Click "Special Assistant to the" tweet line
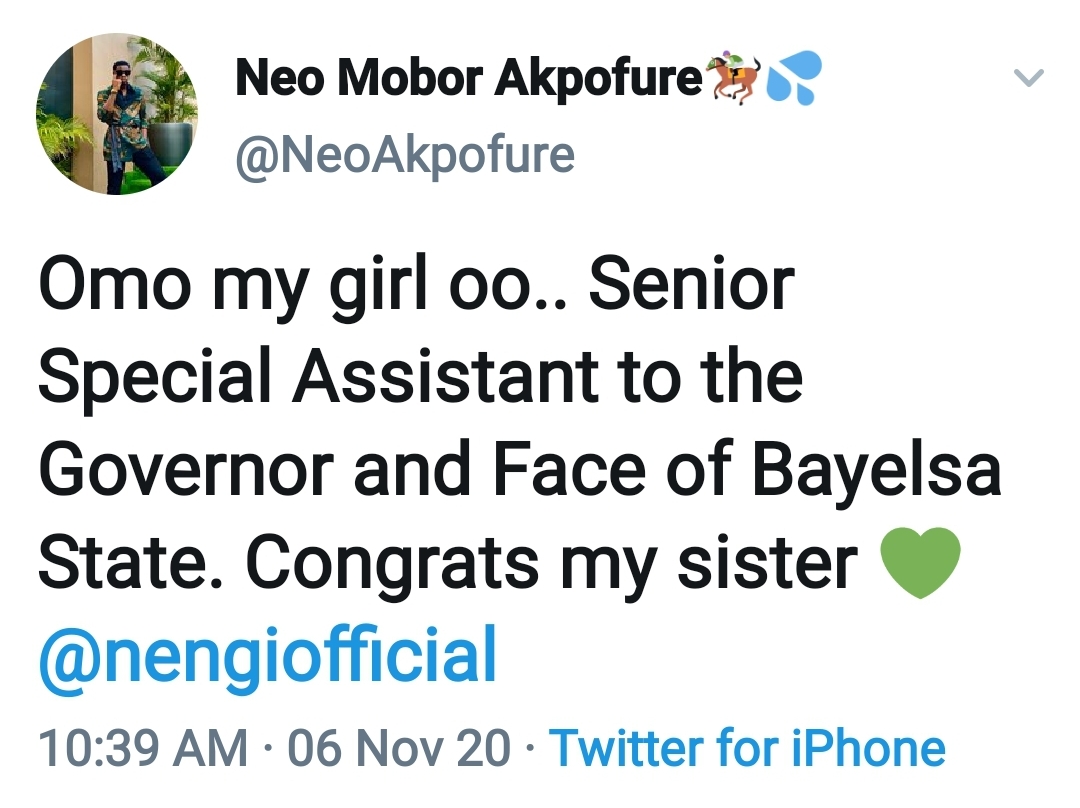The height and width of the screenshot is (808, 1080). click(420, 378)
